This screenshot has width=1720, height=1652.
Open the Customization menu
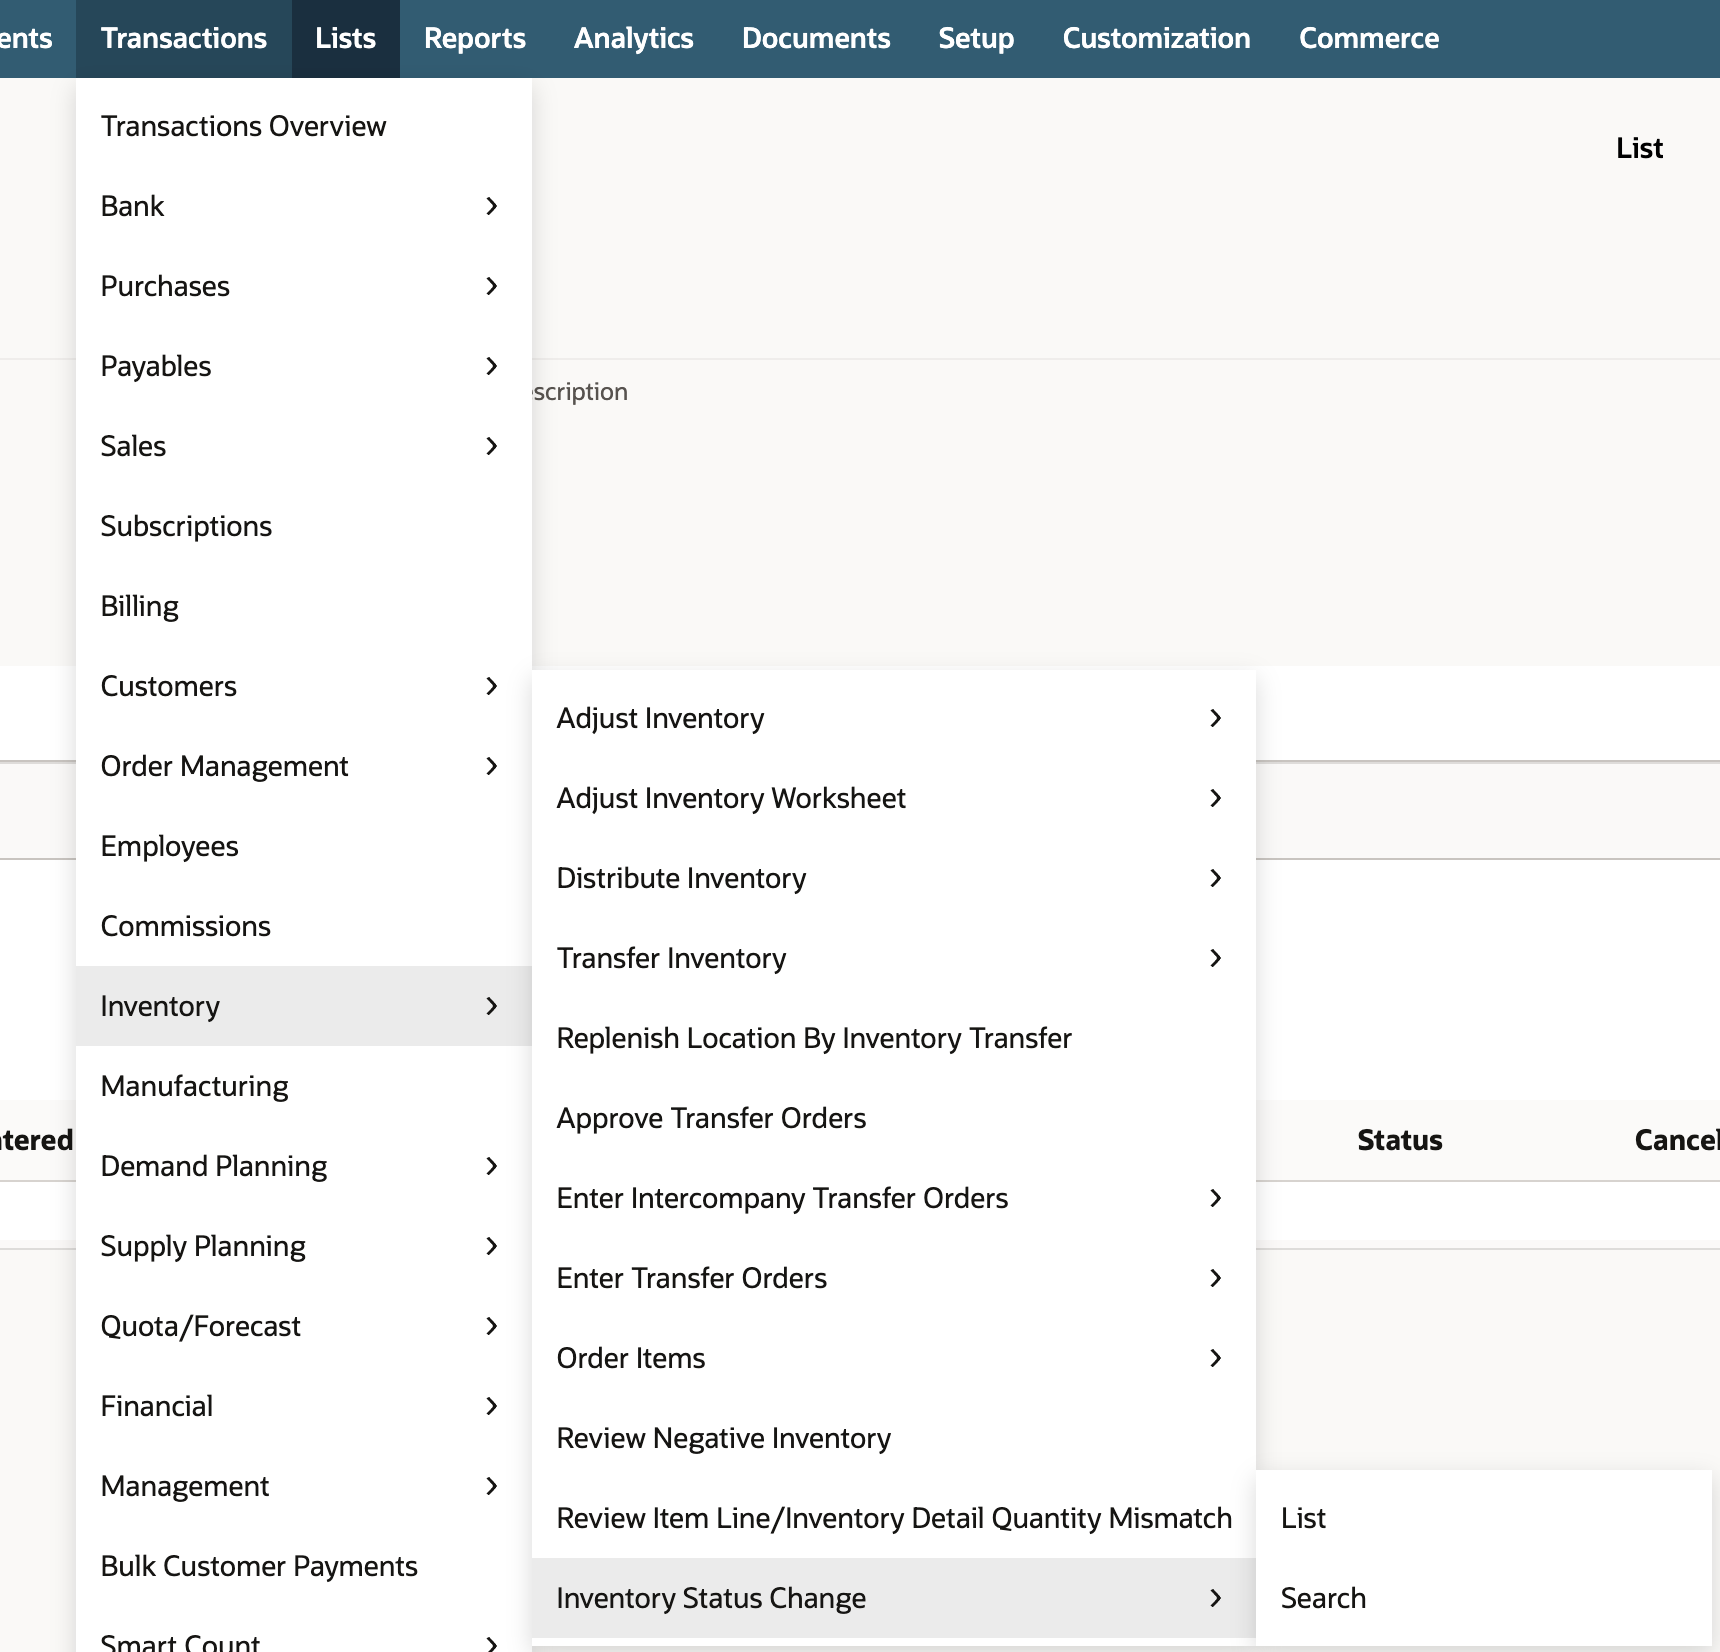coord(1157,39)
